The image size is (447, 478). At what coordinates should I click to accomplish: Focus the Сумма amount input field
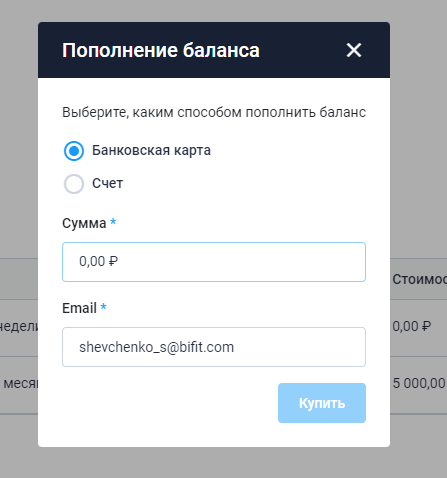[214, 262]
